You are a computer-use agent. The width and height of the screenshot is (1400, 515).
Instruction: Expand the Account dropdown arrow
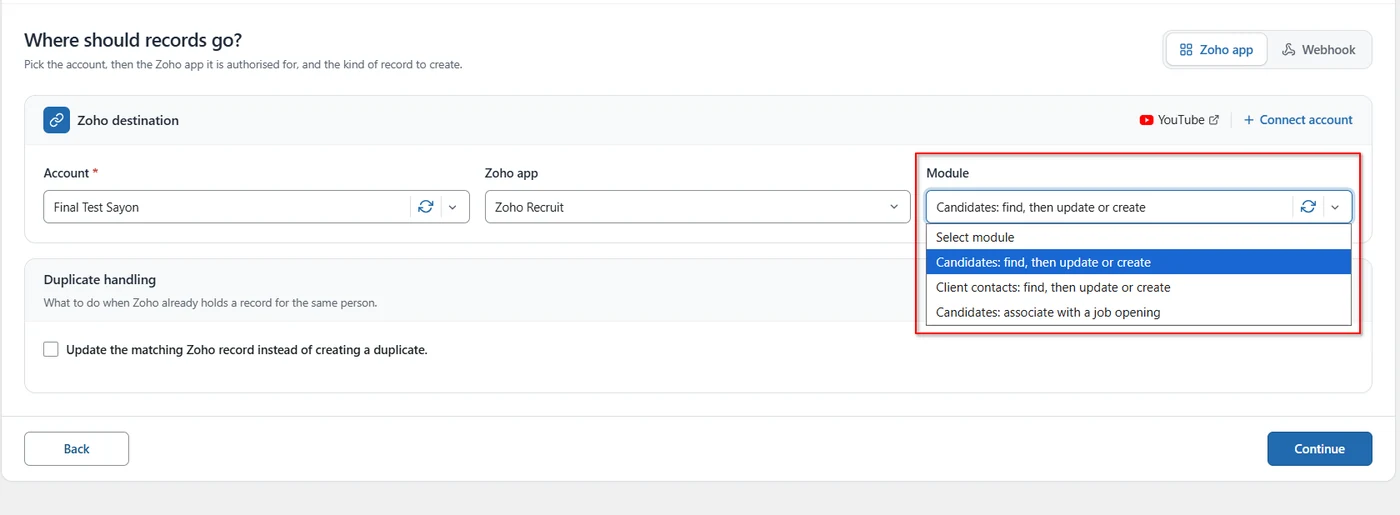tap(452, 207)
